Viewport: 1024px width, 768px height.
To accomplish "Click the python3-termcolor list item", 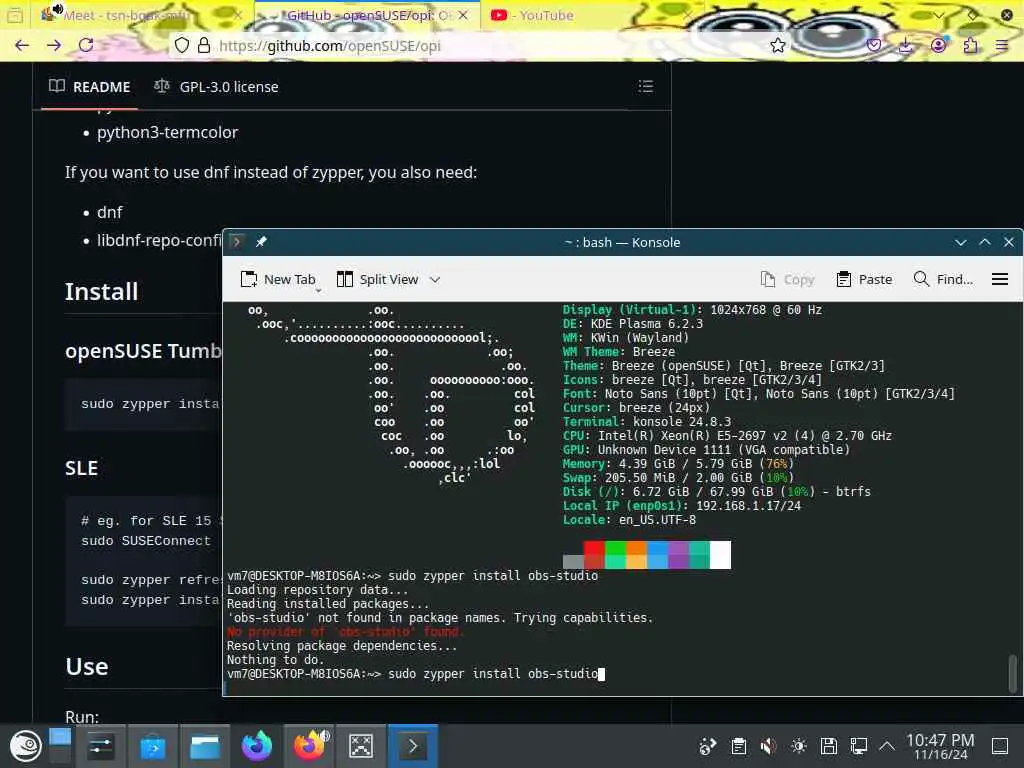I will (167, 132).
